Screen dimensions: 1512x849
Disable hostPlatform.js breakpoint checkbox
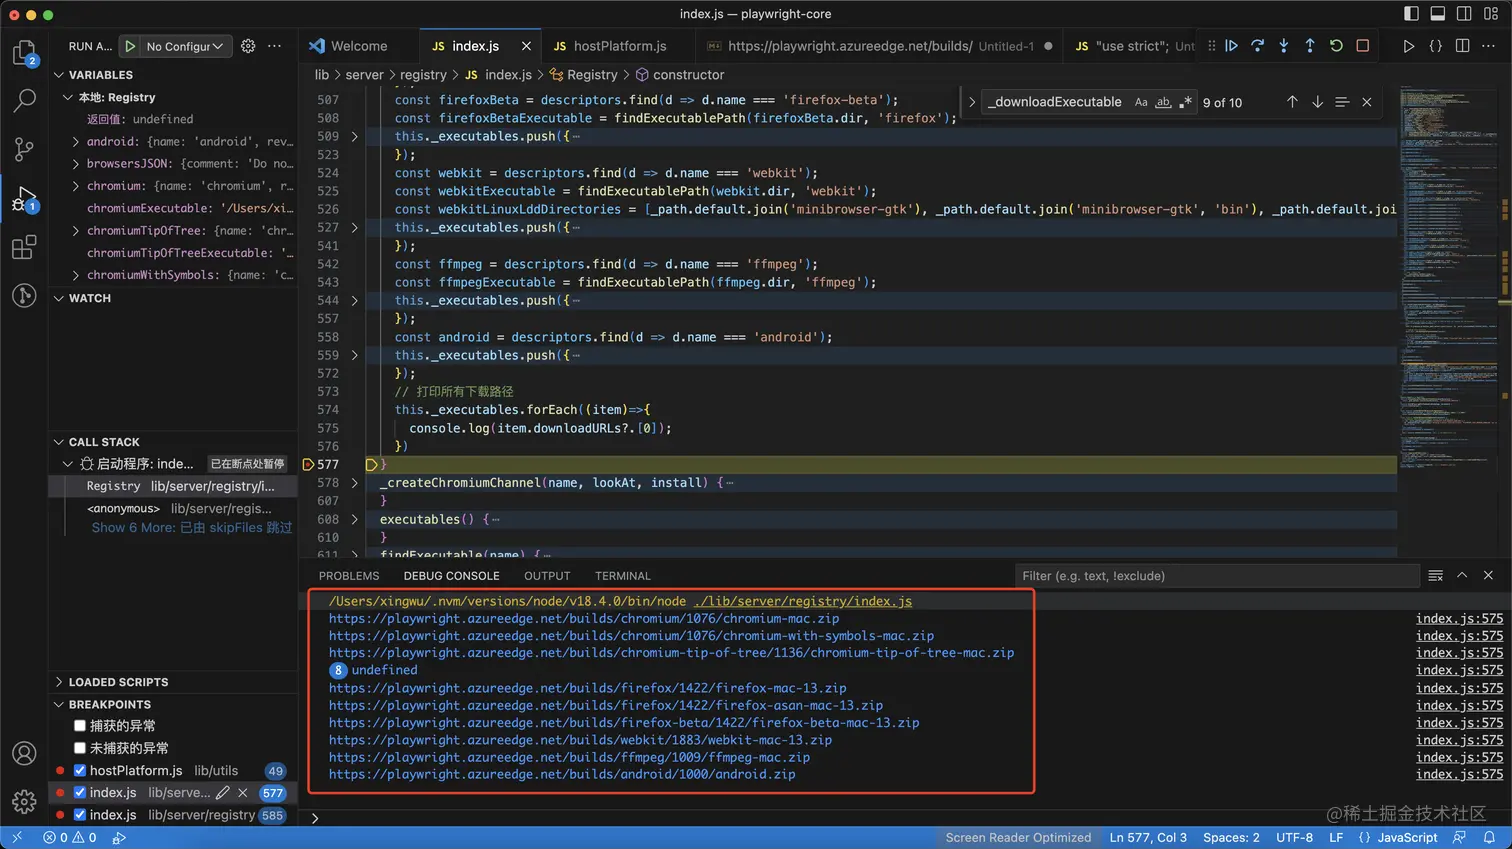click(80, 771)
